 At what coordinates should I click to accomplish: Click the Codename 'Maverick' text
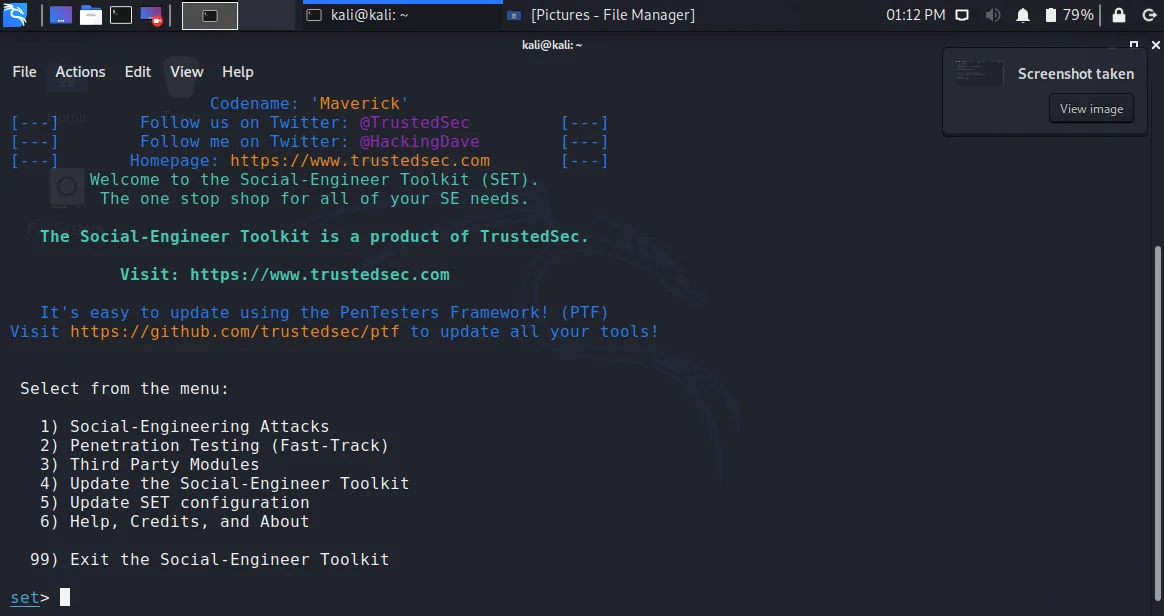coord(309,104)
